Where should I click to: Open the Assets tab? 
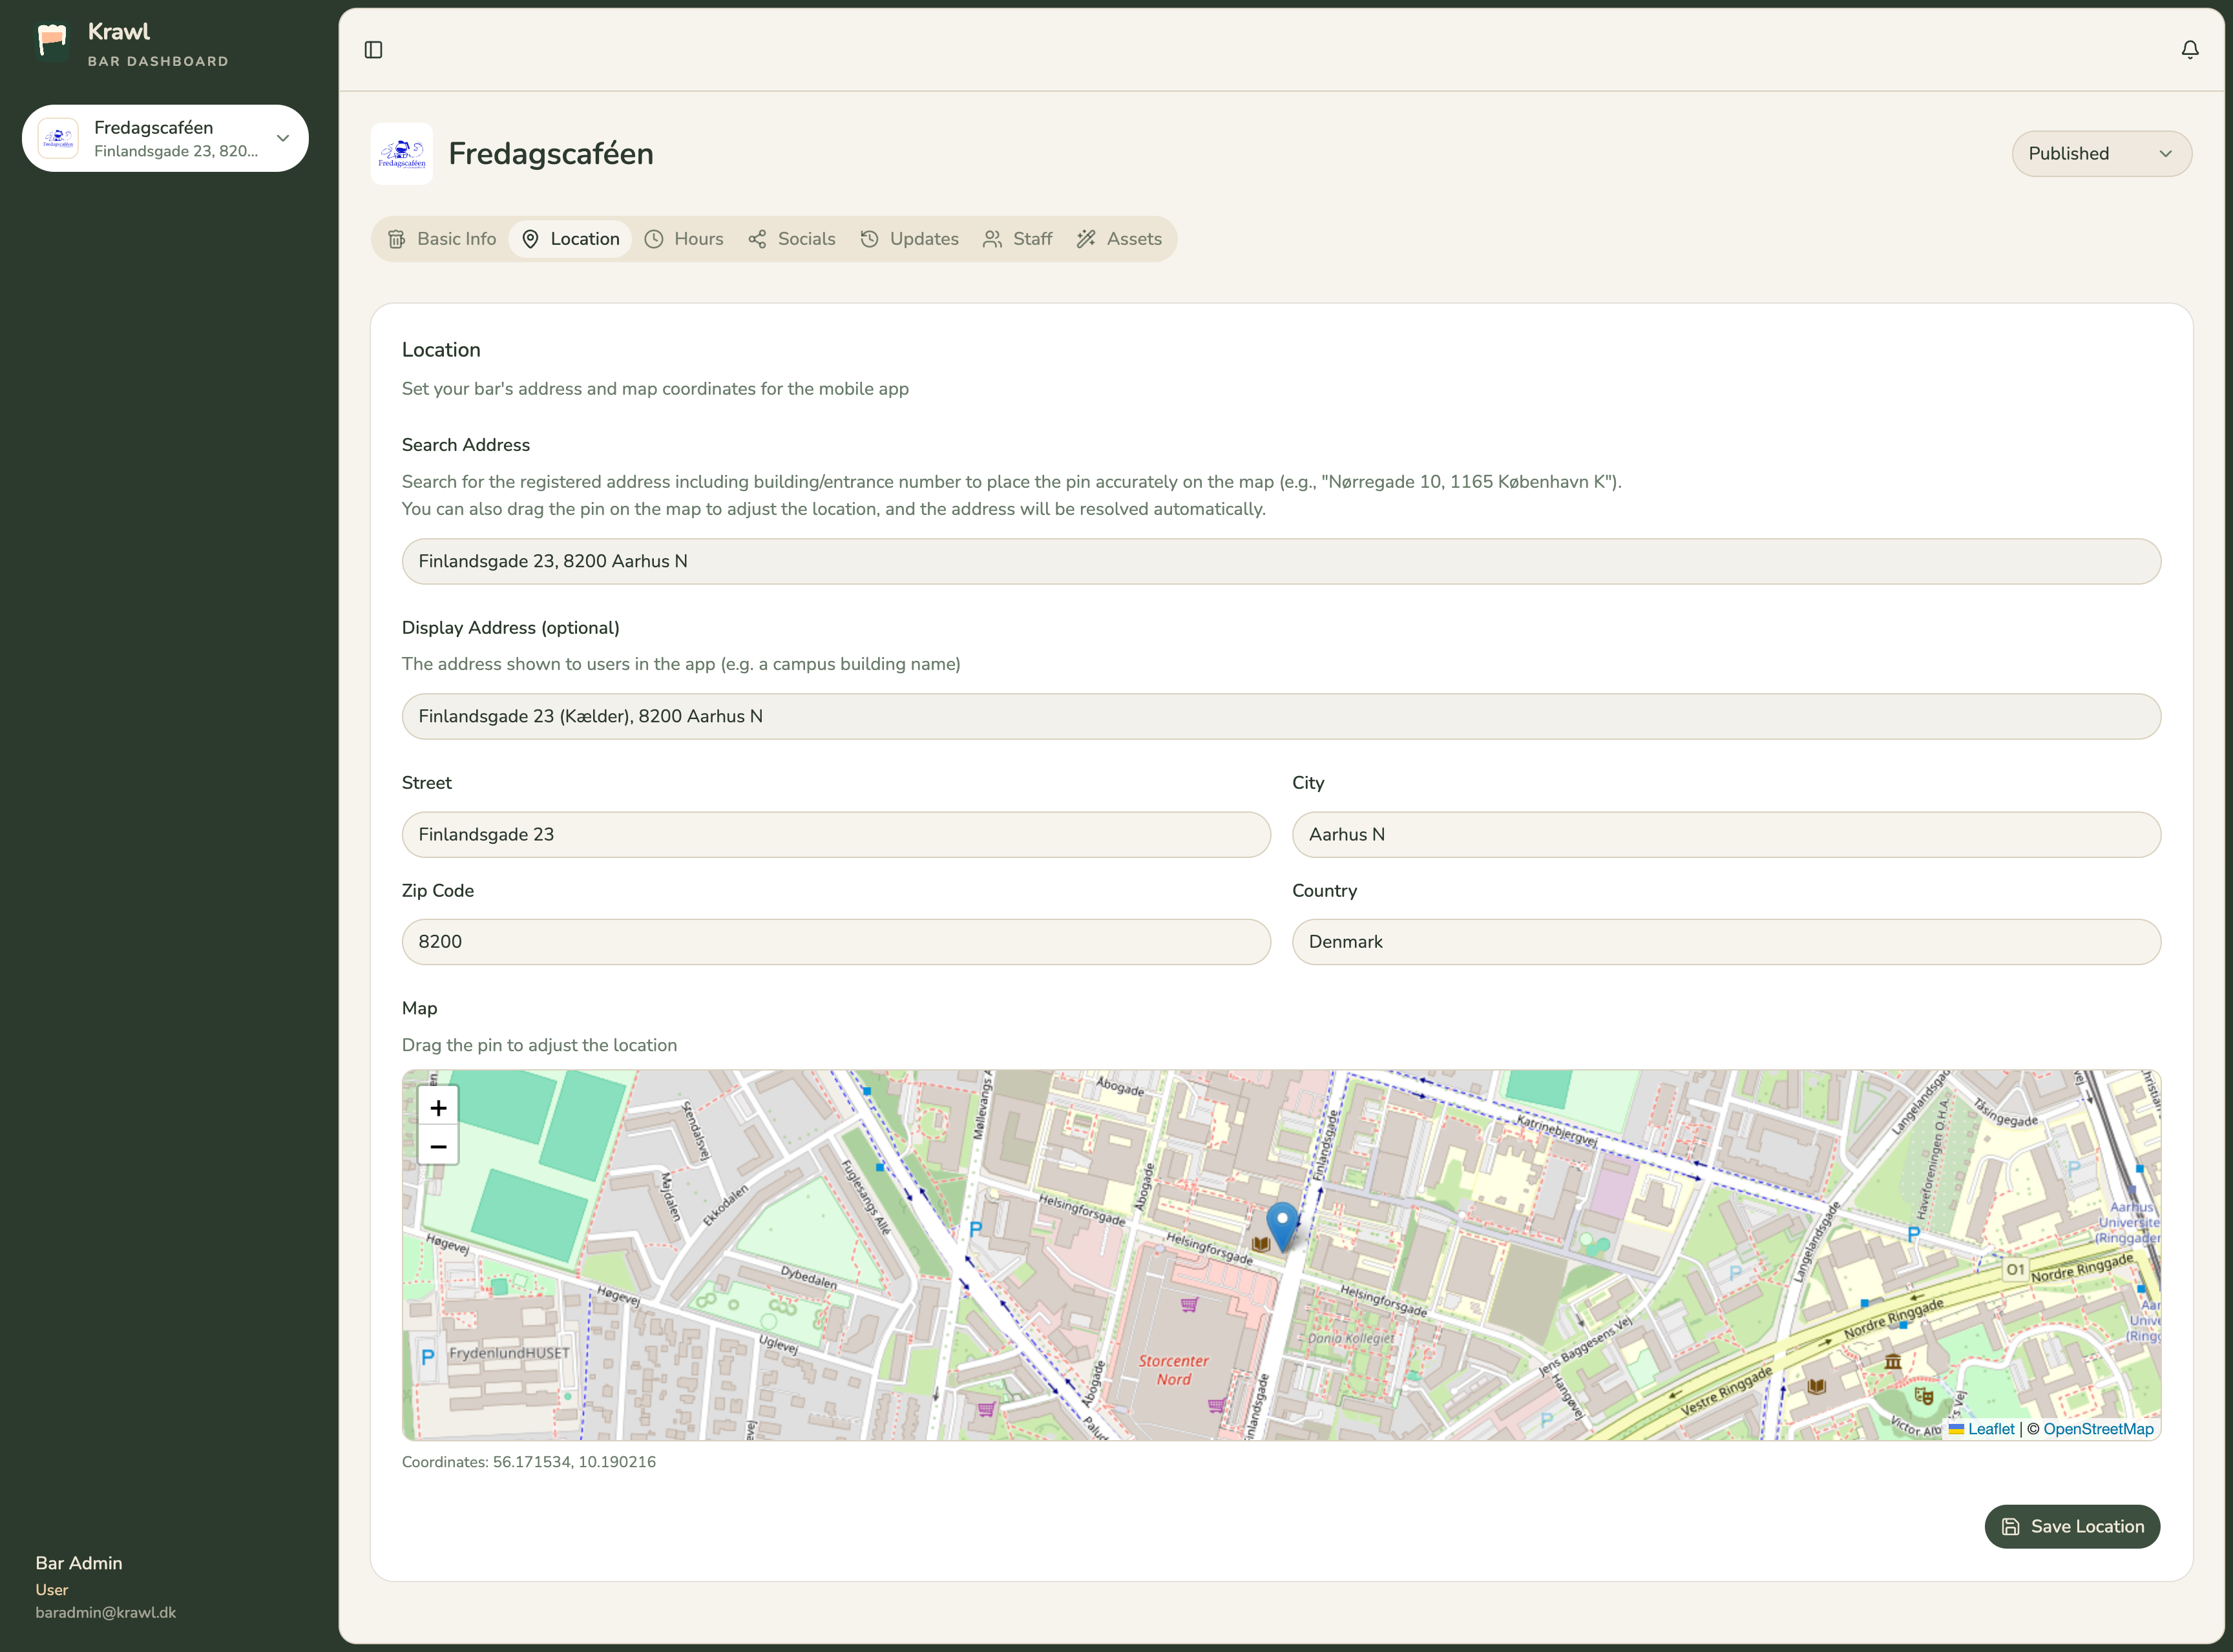coord(1119,239)
